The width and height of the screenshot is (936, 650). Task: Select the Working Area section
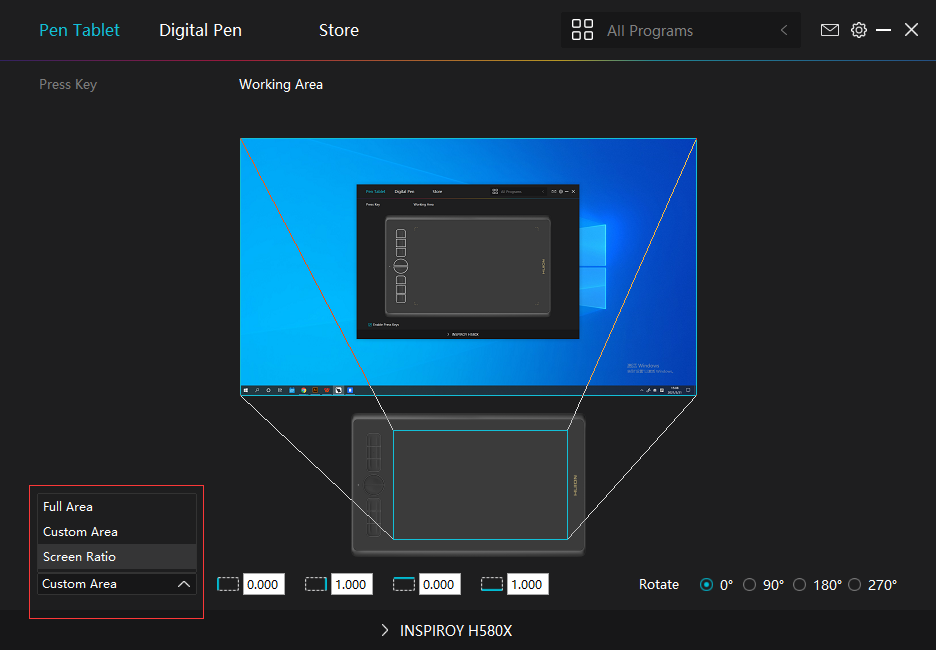(281, 84)
